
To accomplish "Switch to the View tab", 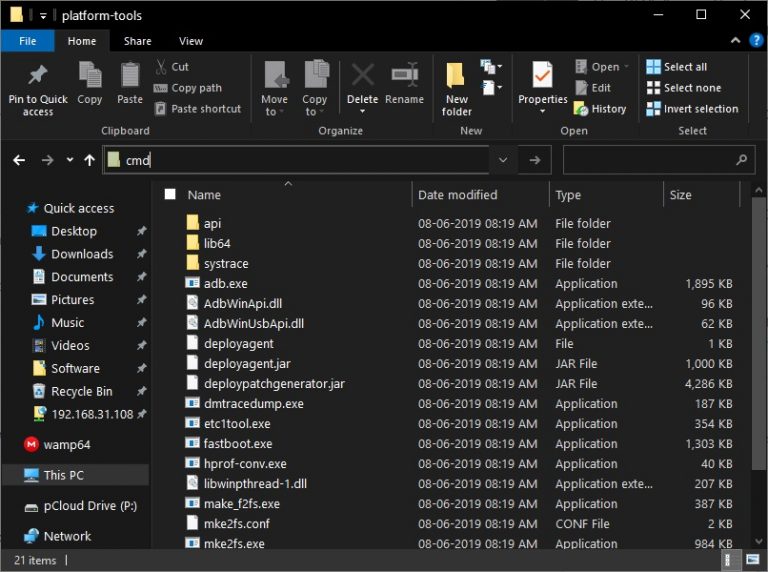I will 190,41.
